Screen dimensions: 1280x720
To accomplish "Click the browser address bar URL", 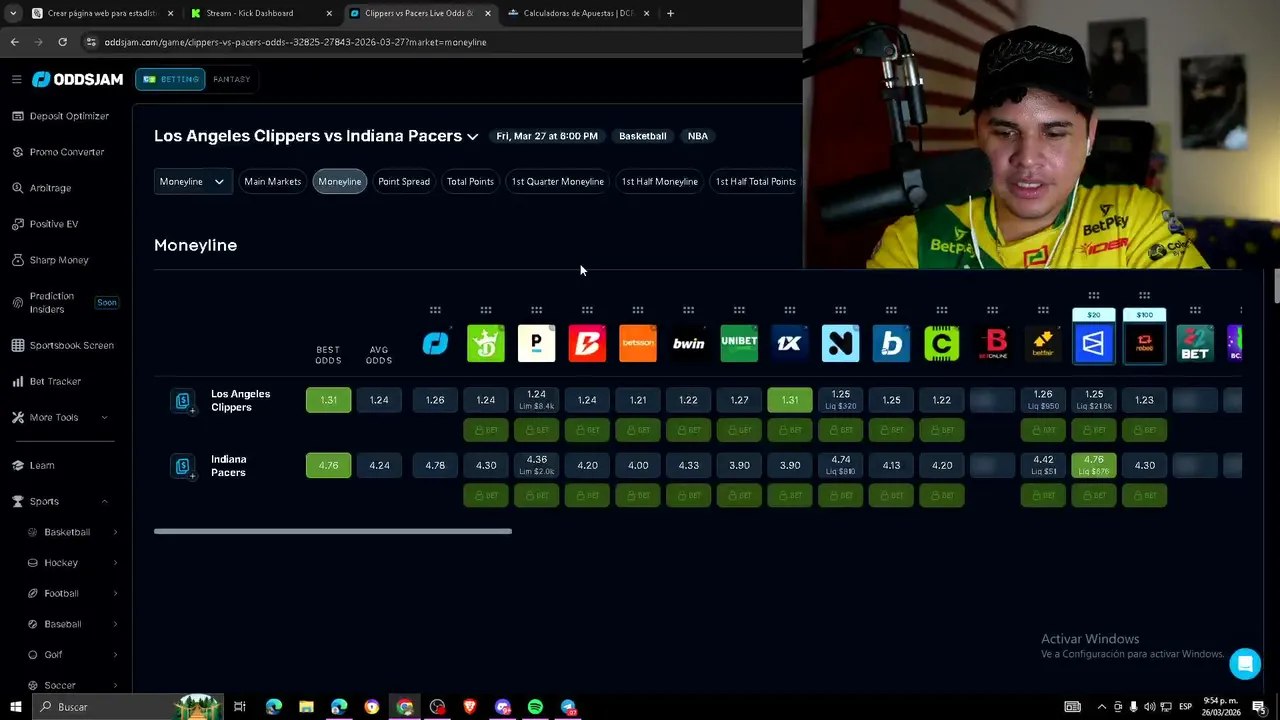I will click(x=295, y=42).
